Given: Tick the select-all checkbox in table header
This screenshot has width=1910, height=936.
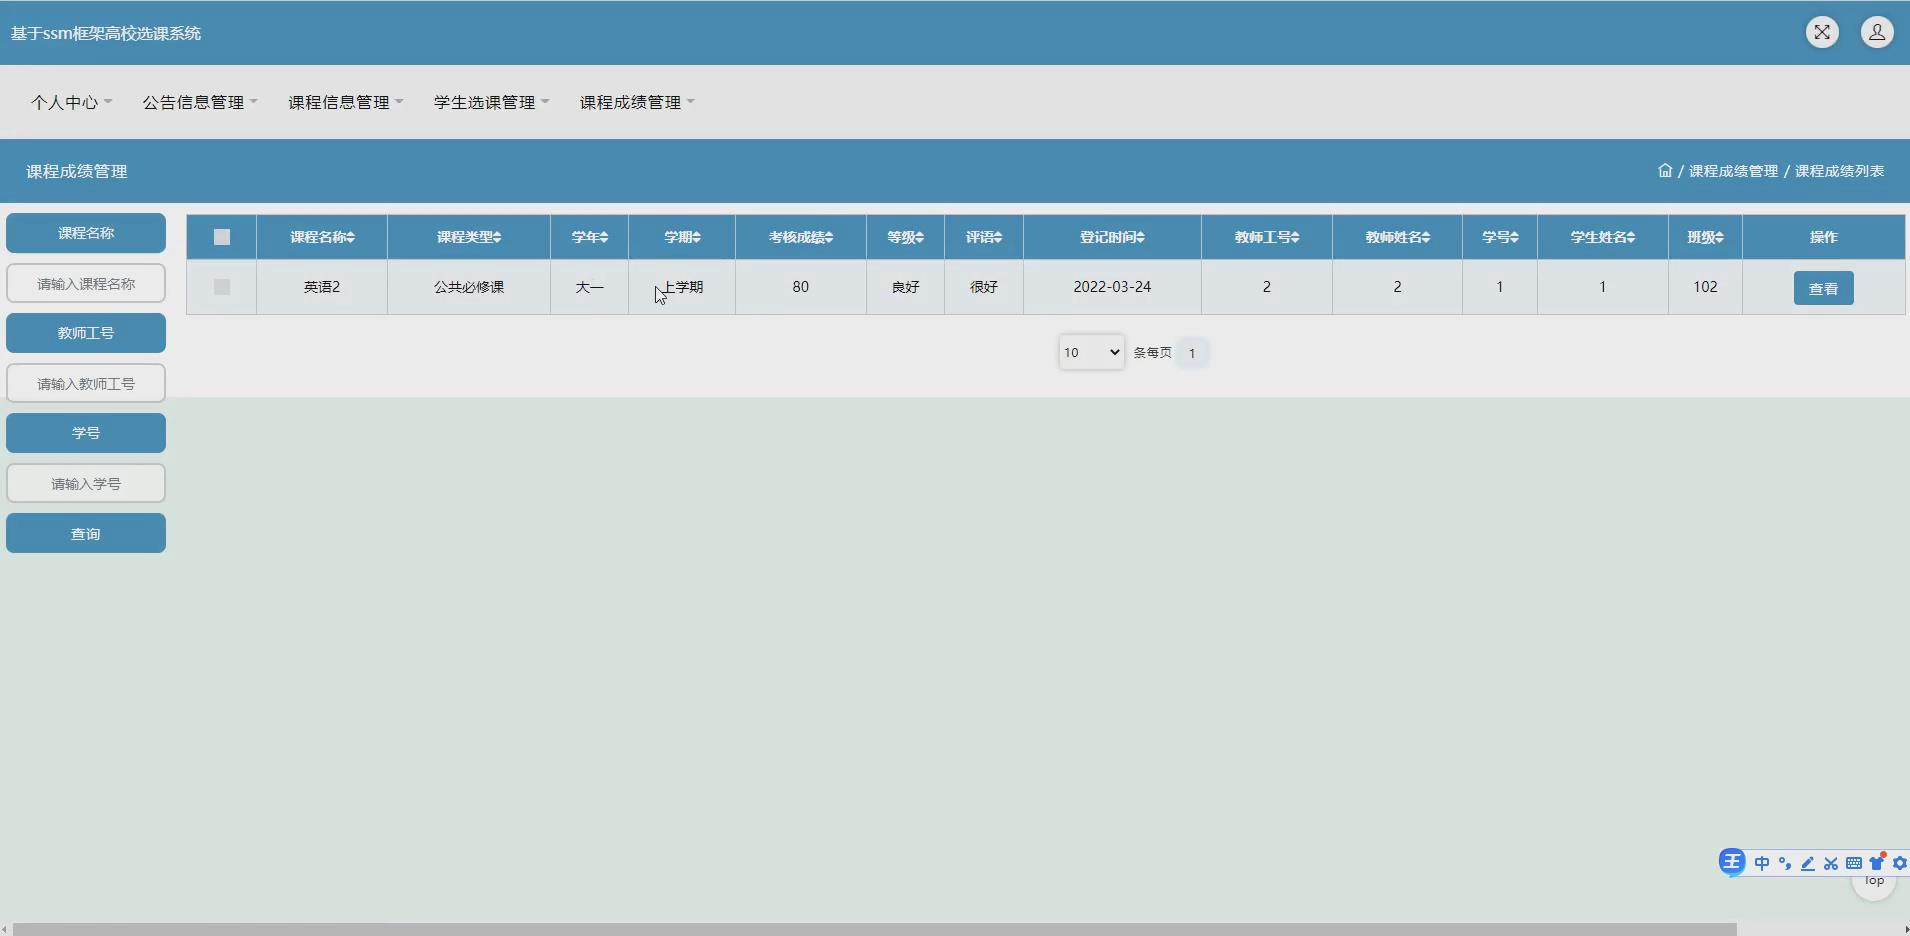Looking at the screenshot, I should pos(222,237).
